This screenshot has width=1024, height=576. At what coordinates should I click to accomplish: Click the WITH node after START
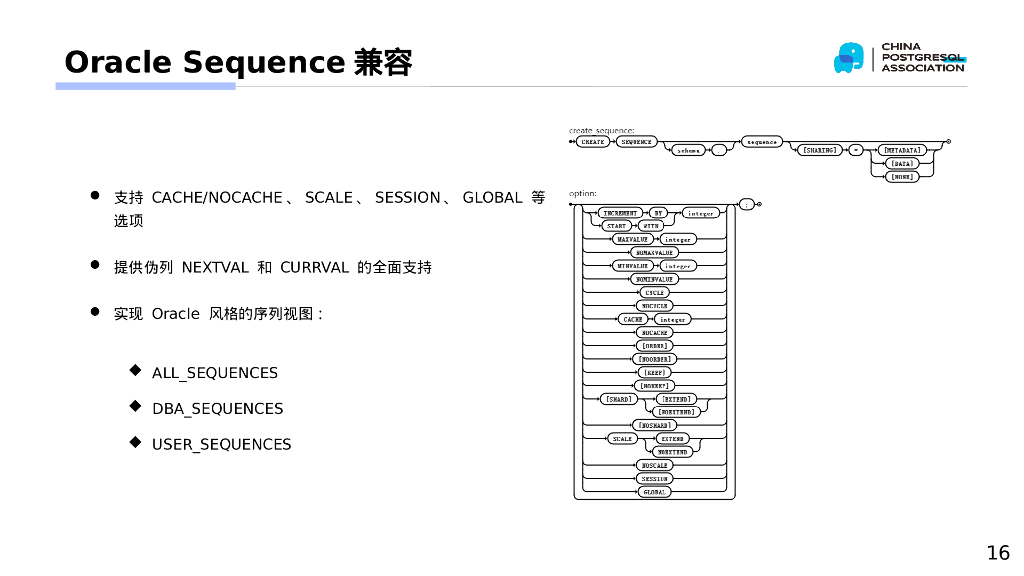[651, 226]
